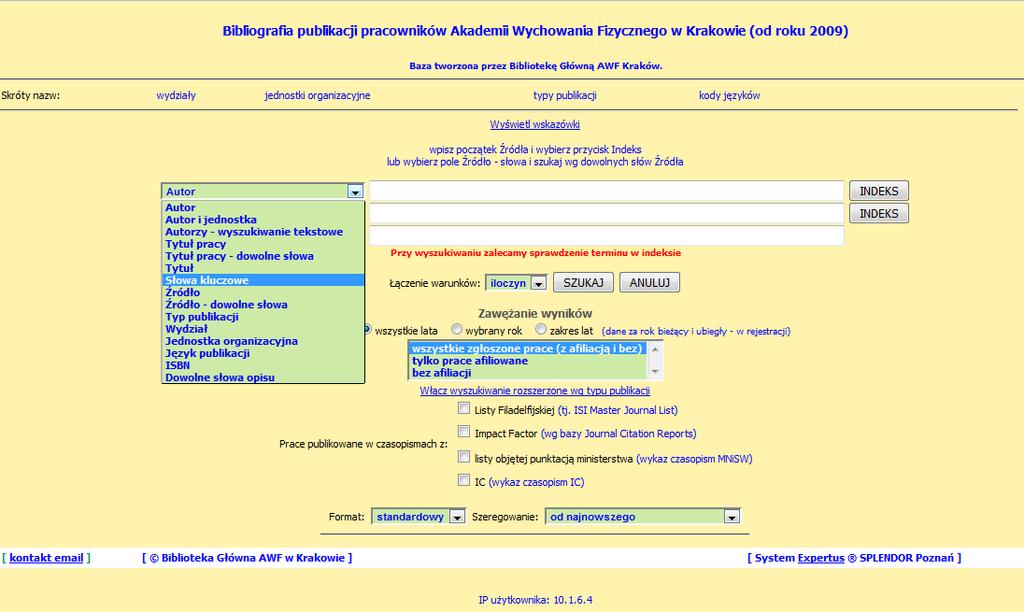Click the third search input field
The height and width of the screenshot is (612, 1024).
607,235
